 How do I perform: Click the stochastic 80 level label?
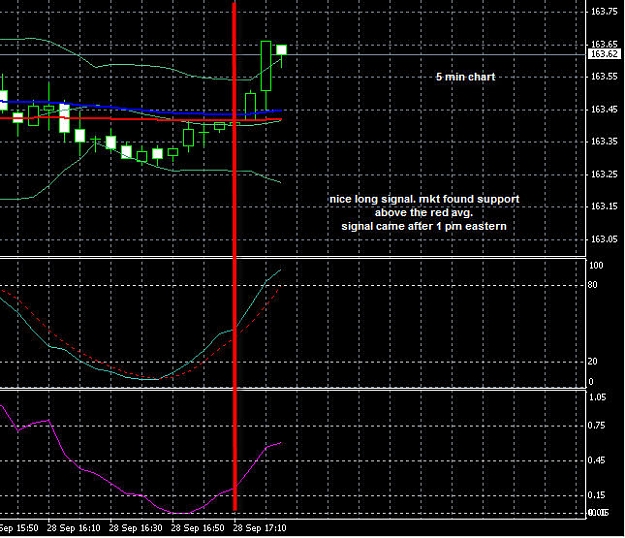tap(593, 285)
